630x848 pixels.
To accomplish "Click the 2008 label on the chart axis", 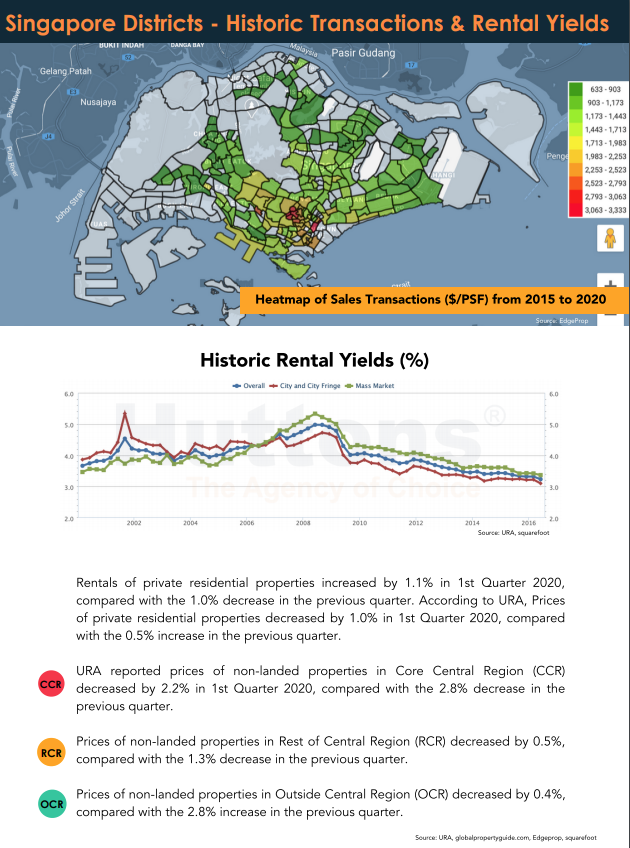I will (303, 523).
